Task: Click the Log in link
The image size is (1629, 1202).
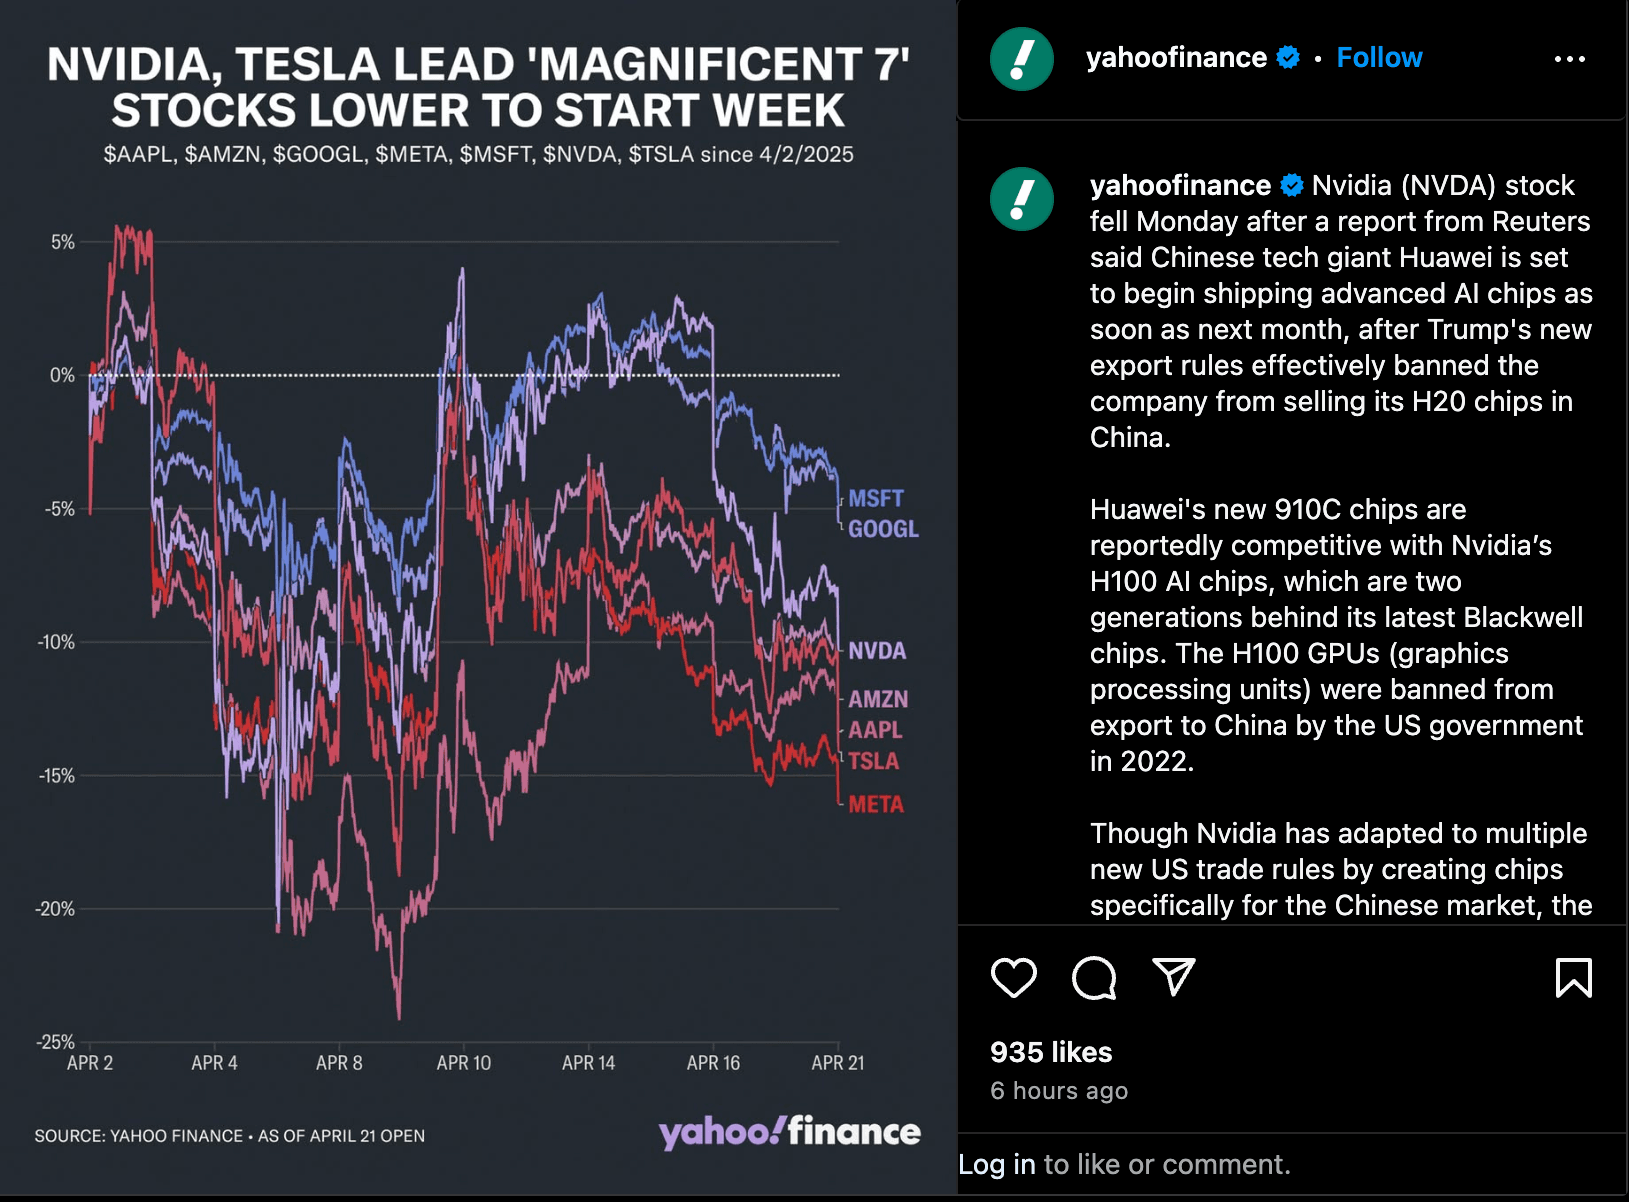Action: click(x=996, y=1164)
